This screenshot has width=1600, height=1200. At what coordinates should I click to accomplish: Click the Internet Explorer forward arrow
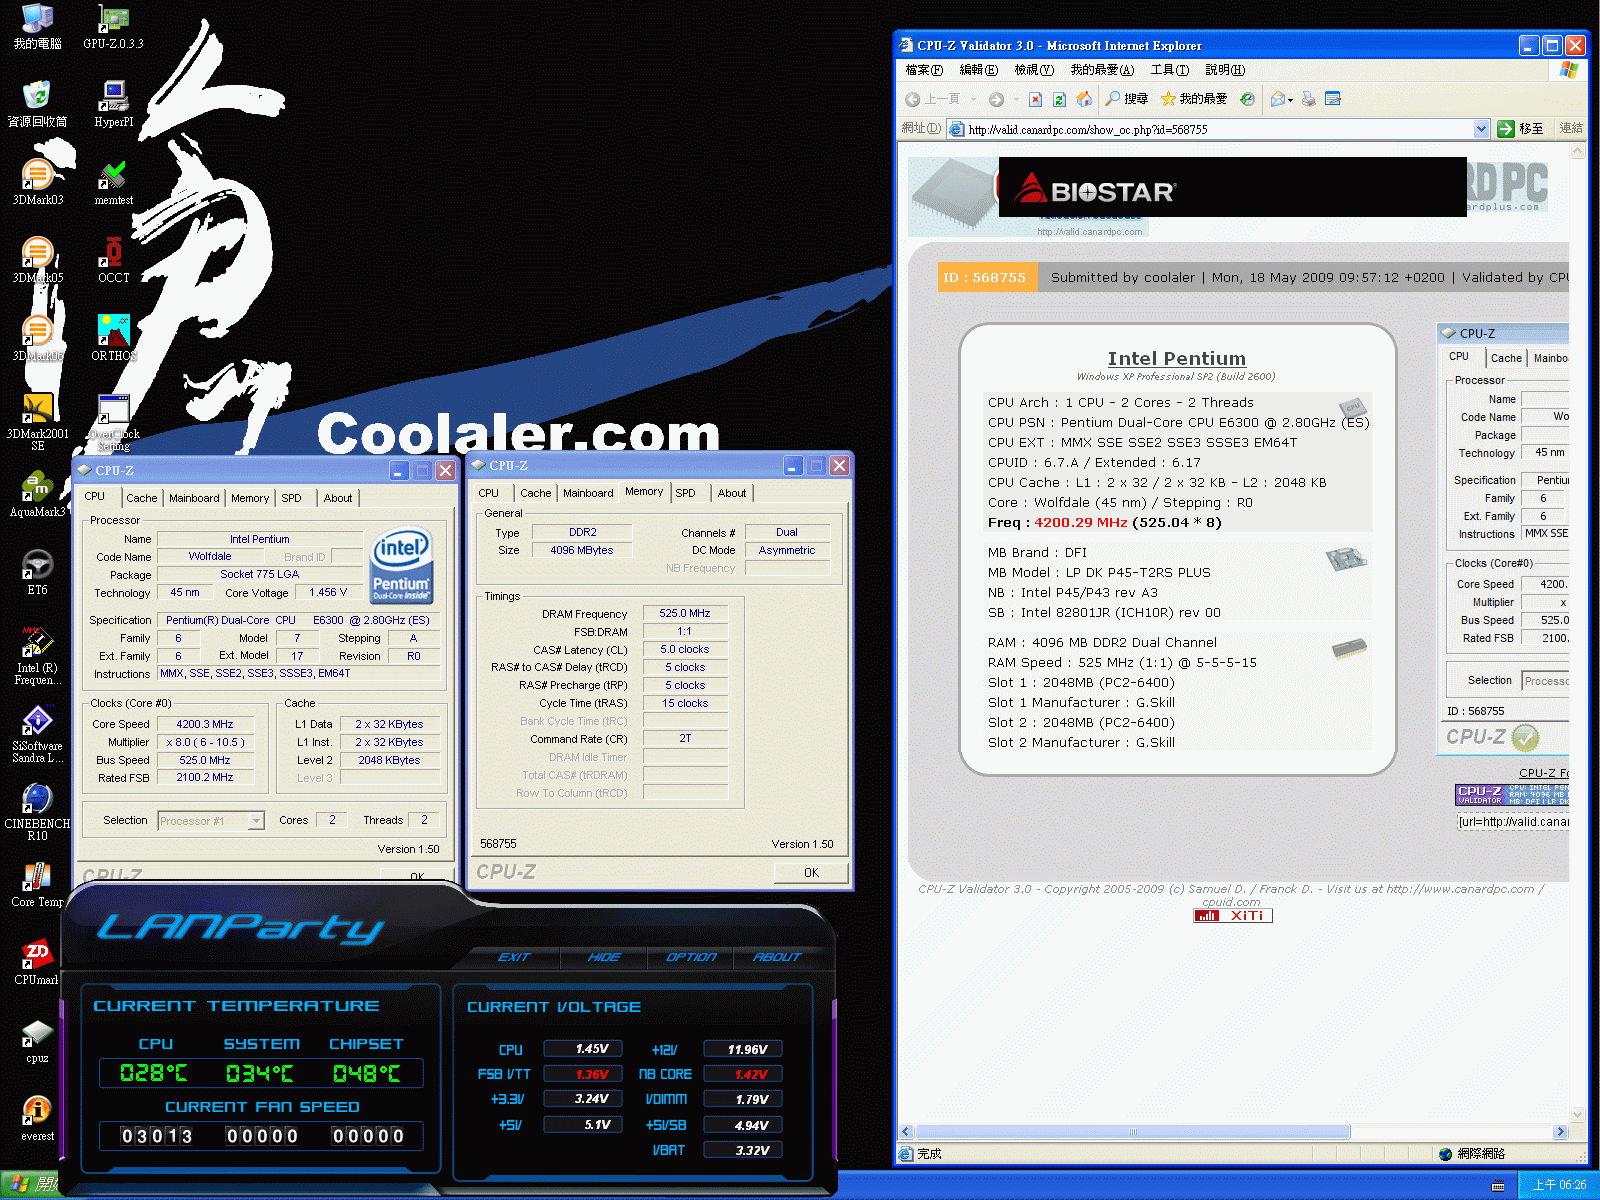click(x=996, y=99)
